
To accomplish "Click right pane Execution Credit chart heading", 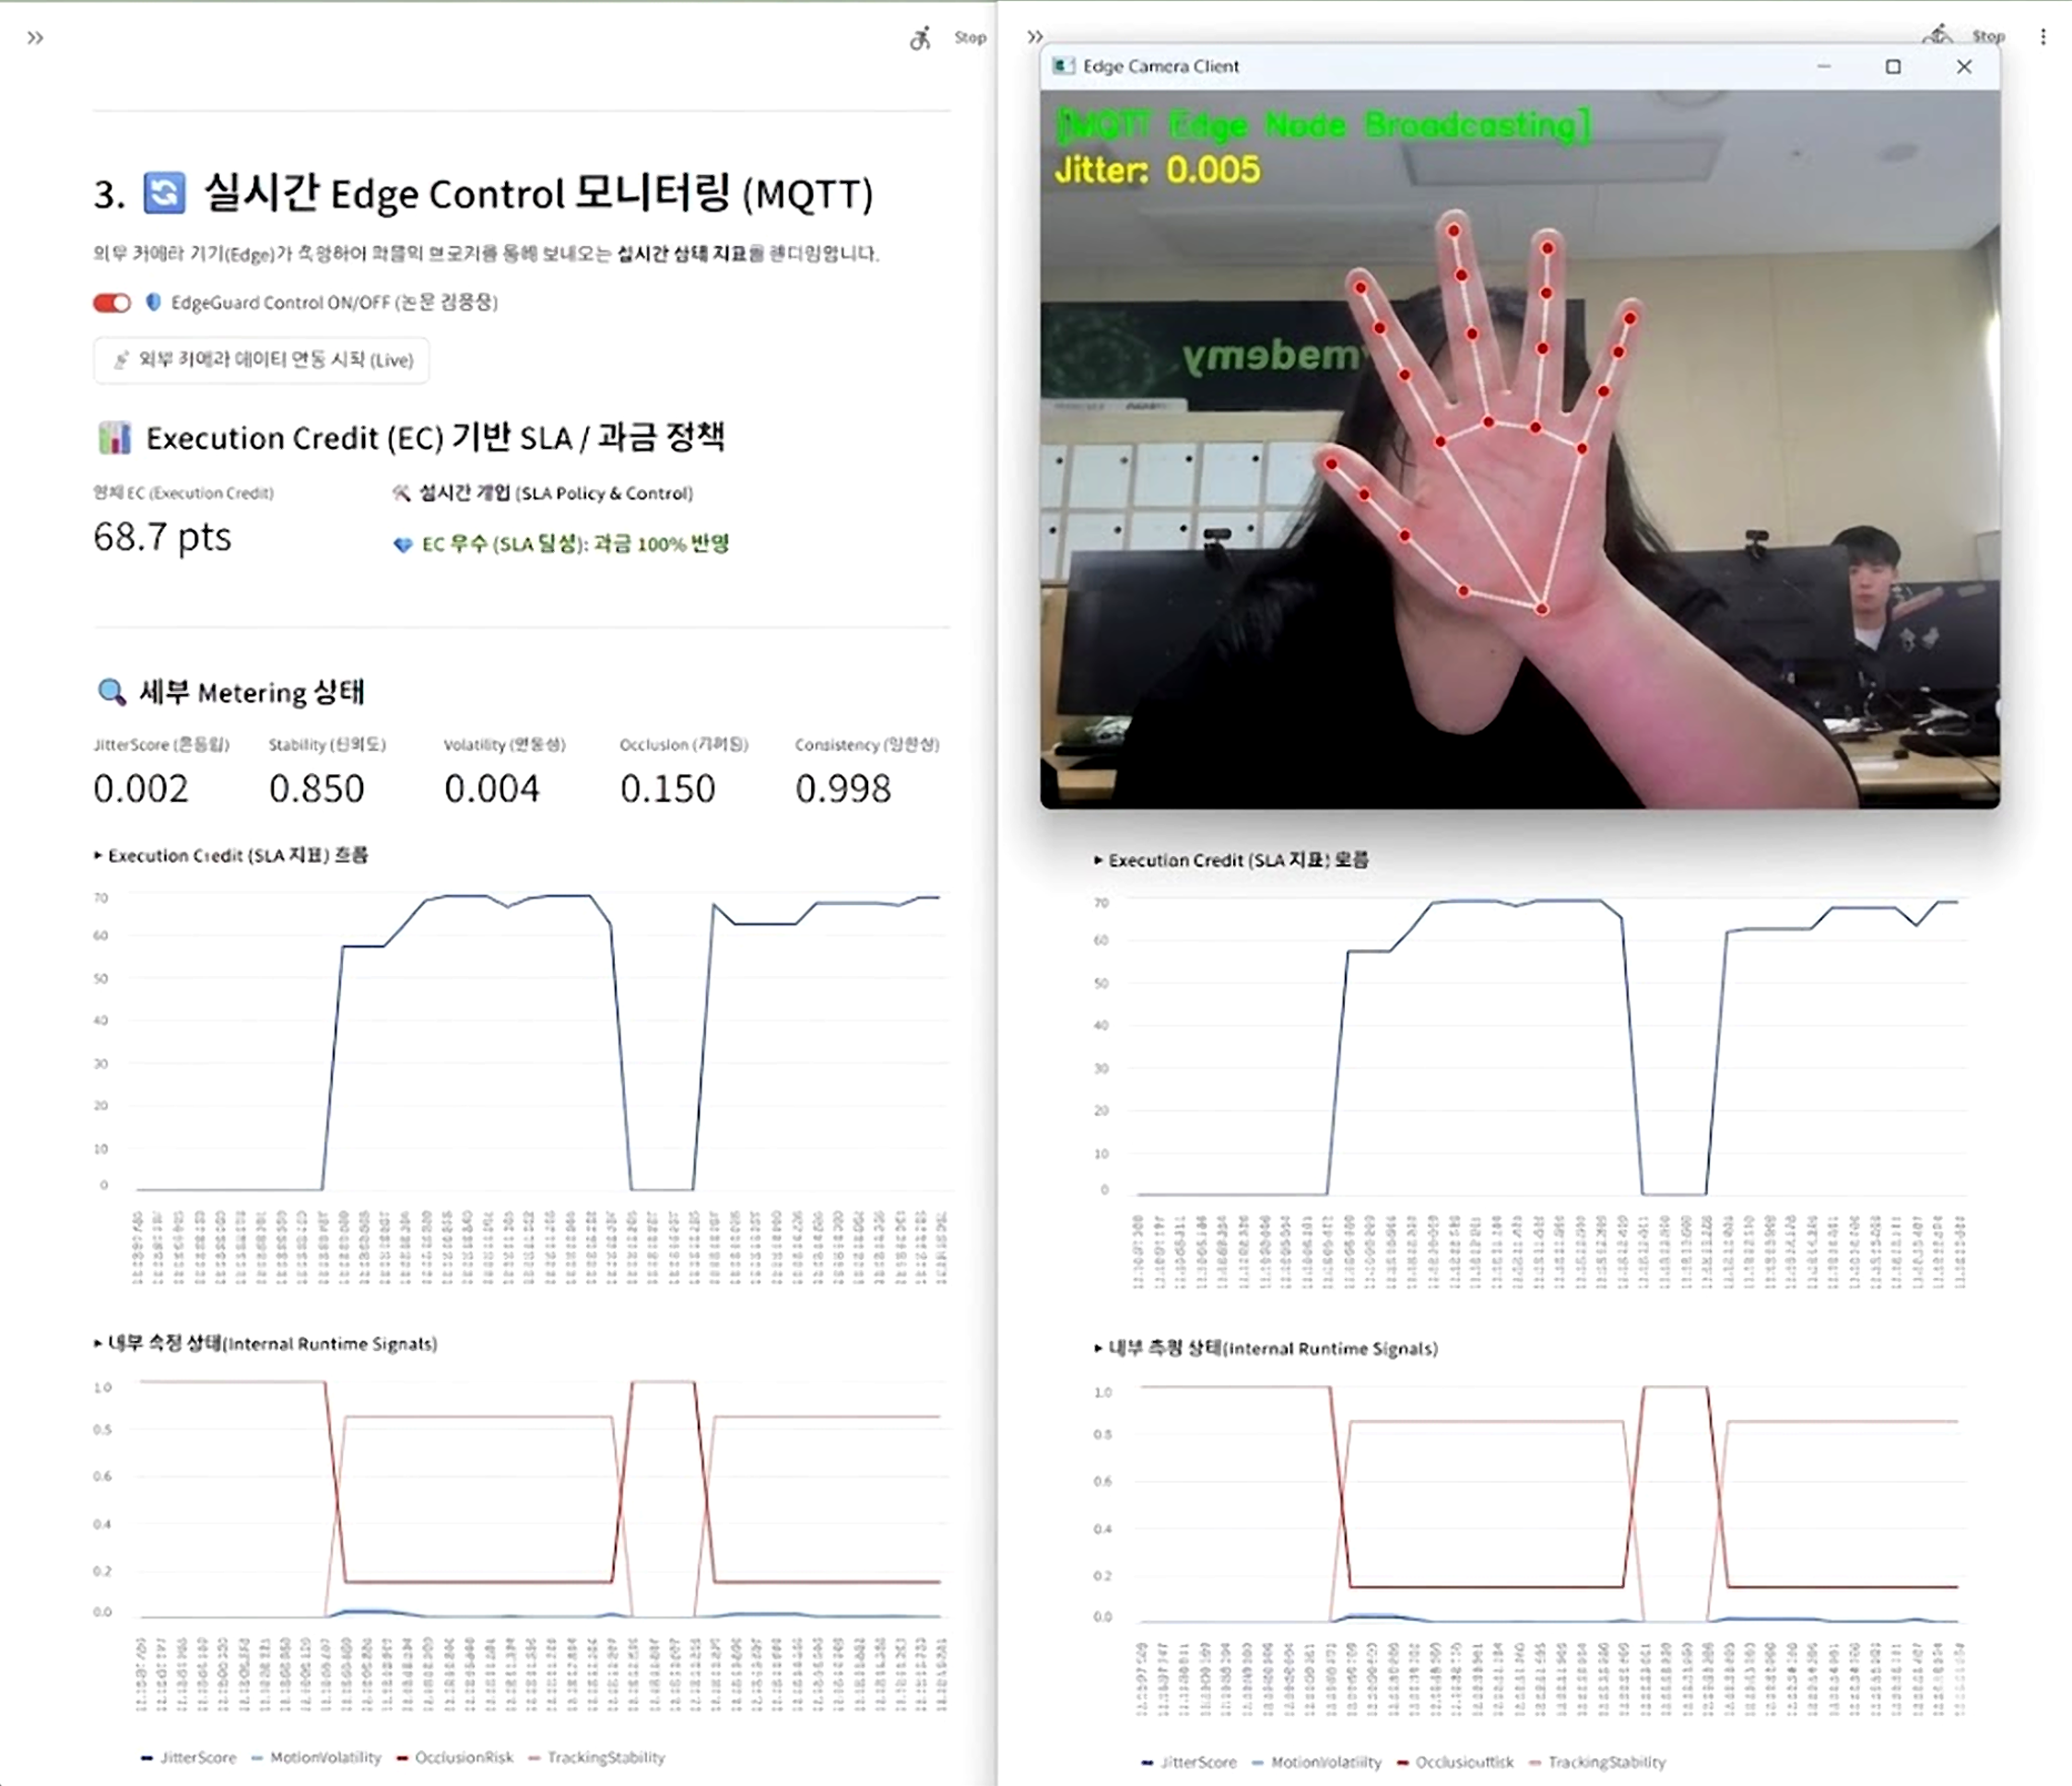I will tap(1231, 860).
